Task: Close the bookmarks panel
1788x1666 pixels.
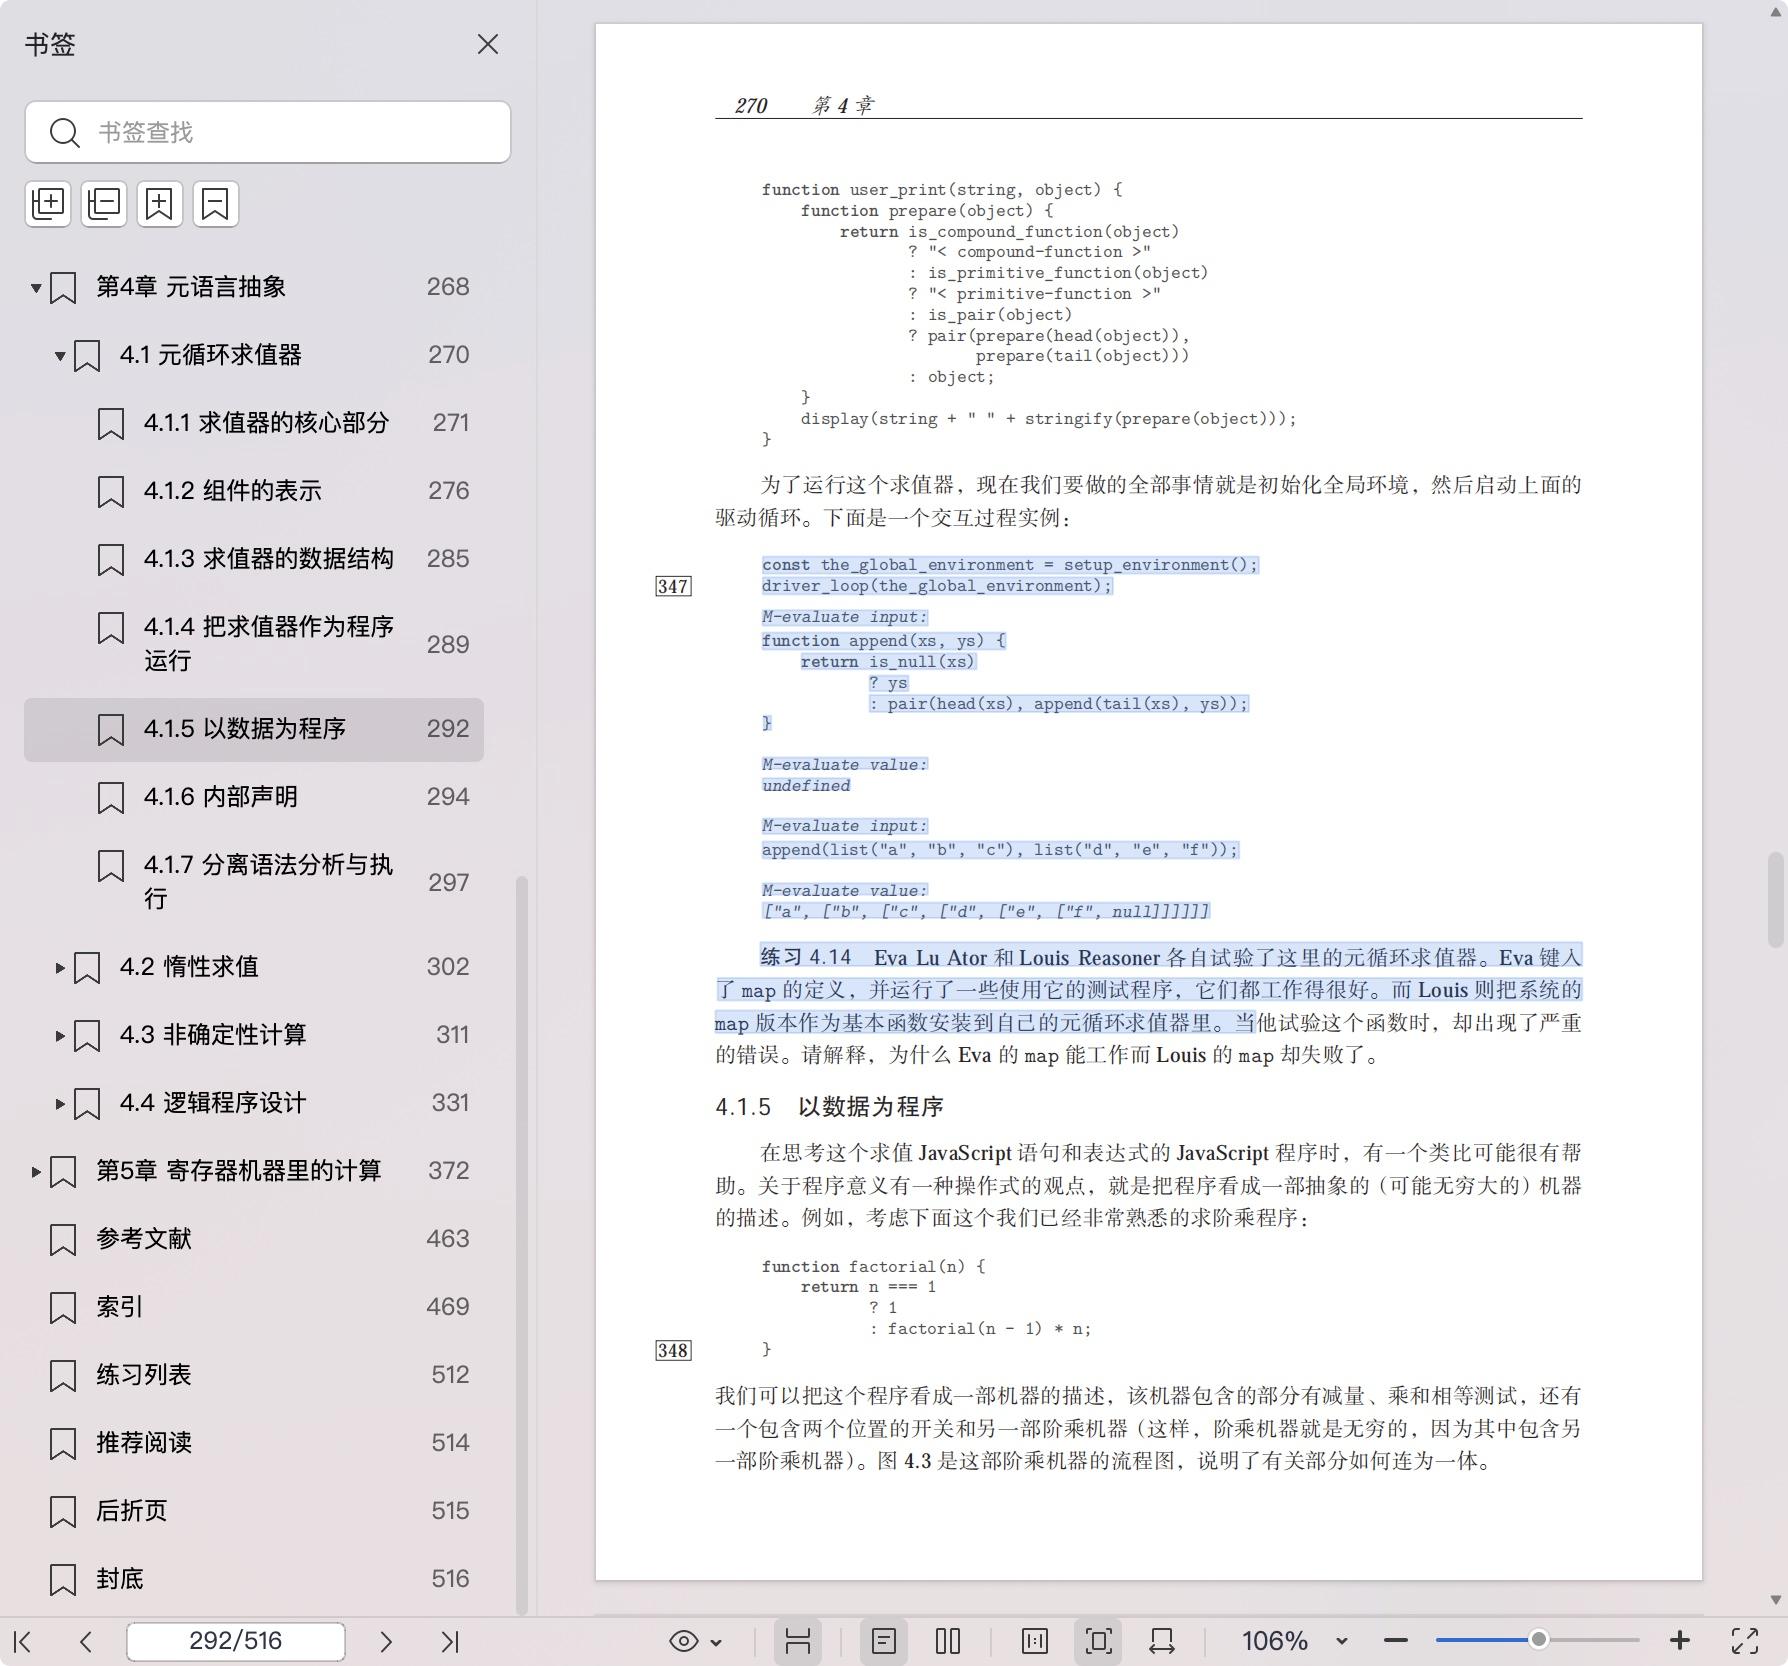Action: 488,44
